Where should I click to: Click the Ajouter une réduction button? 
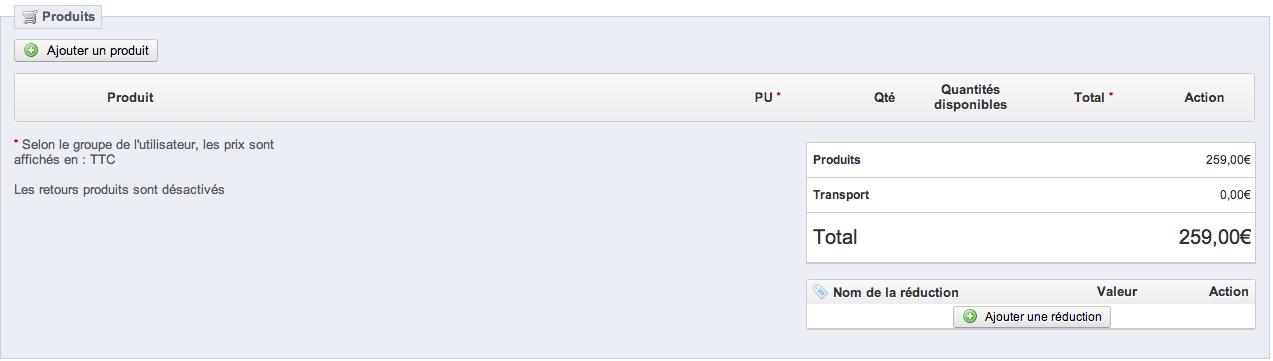[1032, 317]
